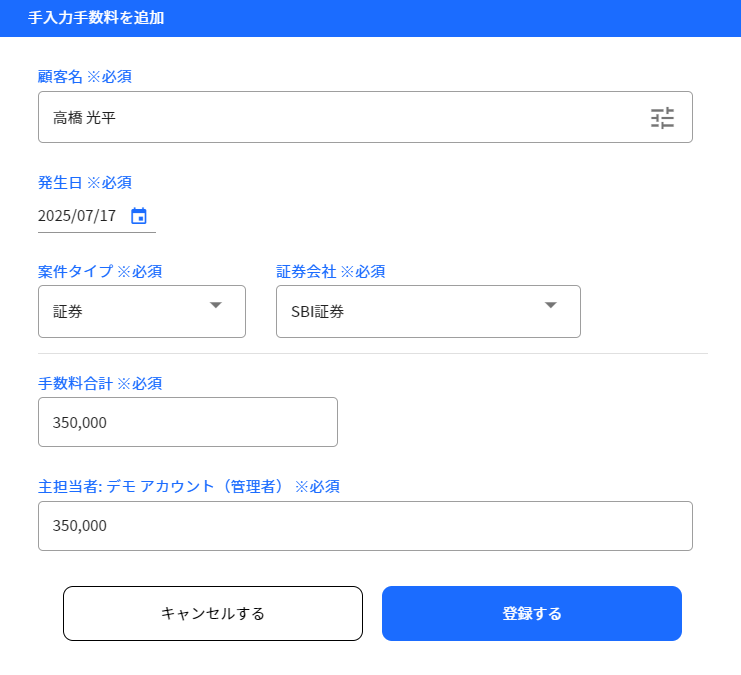Click the 主担当者: デモ アカウント label
Viewport: 741px width, 675px height.
tap(189, 486)
